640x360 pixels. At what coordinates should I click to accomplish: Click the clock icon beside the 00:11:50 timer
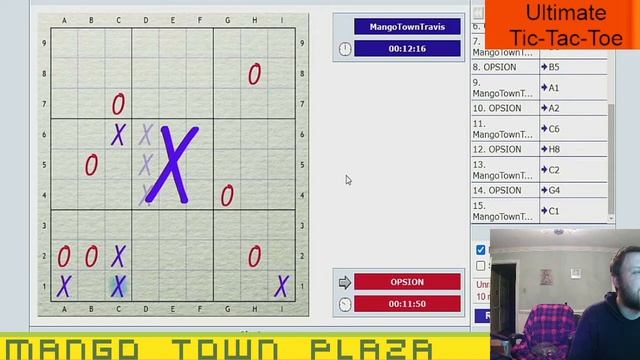345,304
